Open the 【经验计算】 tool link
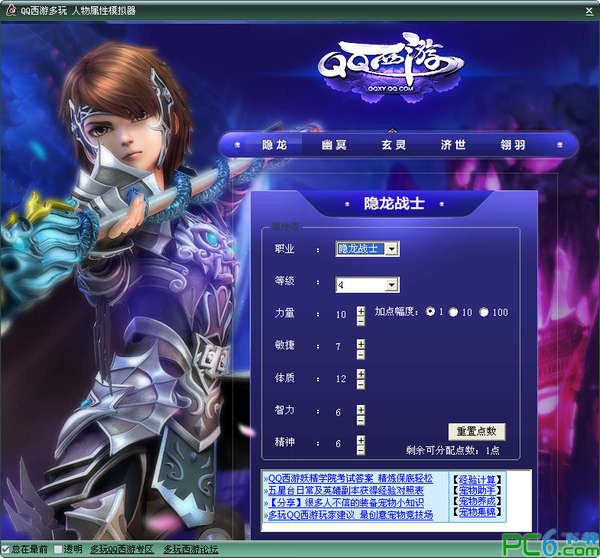Viewport: 600px width, 558px height. (477, 480)
